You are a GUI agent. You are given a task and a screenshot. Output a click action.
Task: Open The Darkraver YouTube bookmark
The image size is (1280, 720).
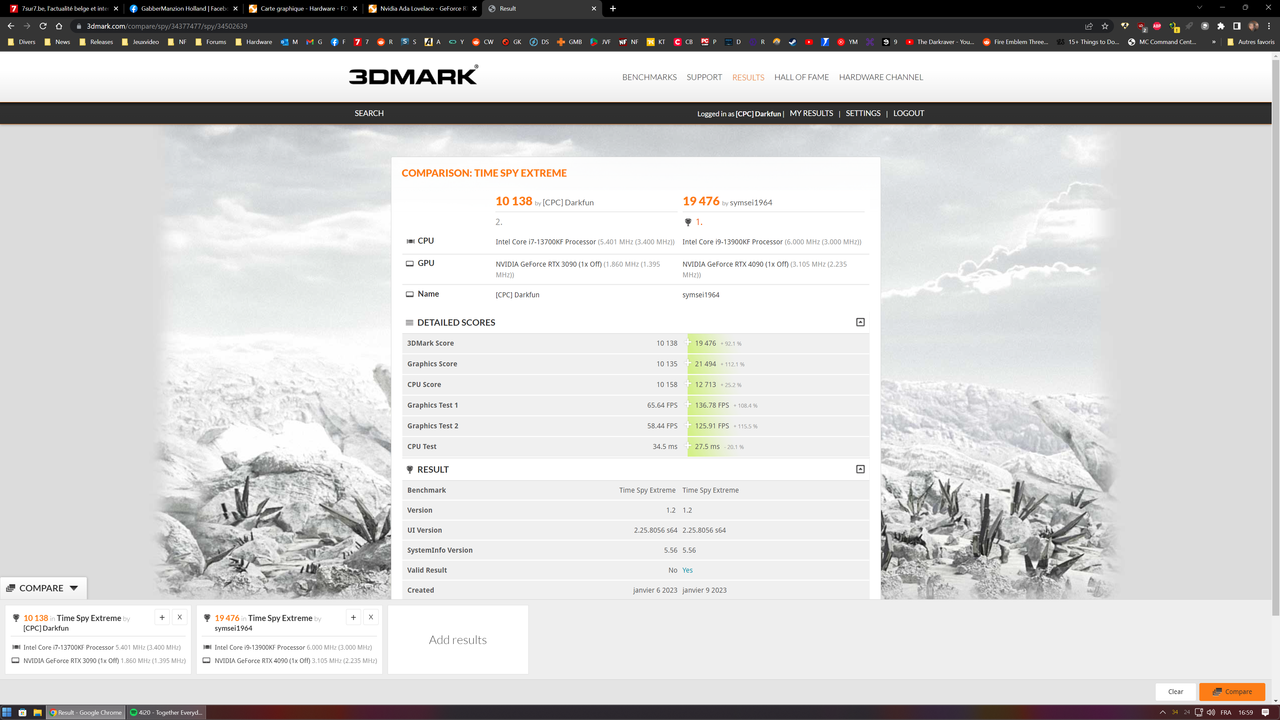939,42
